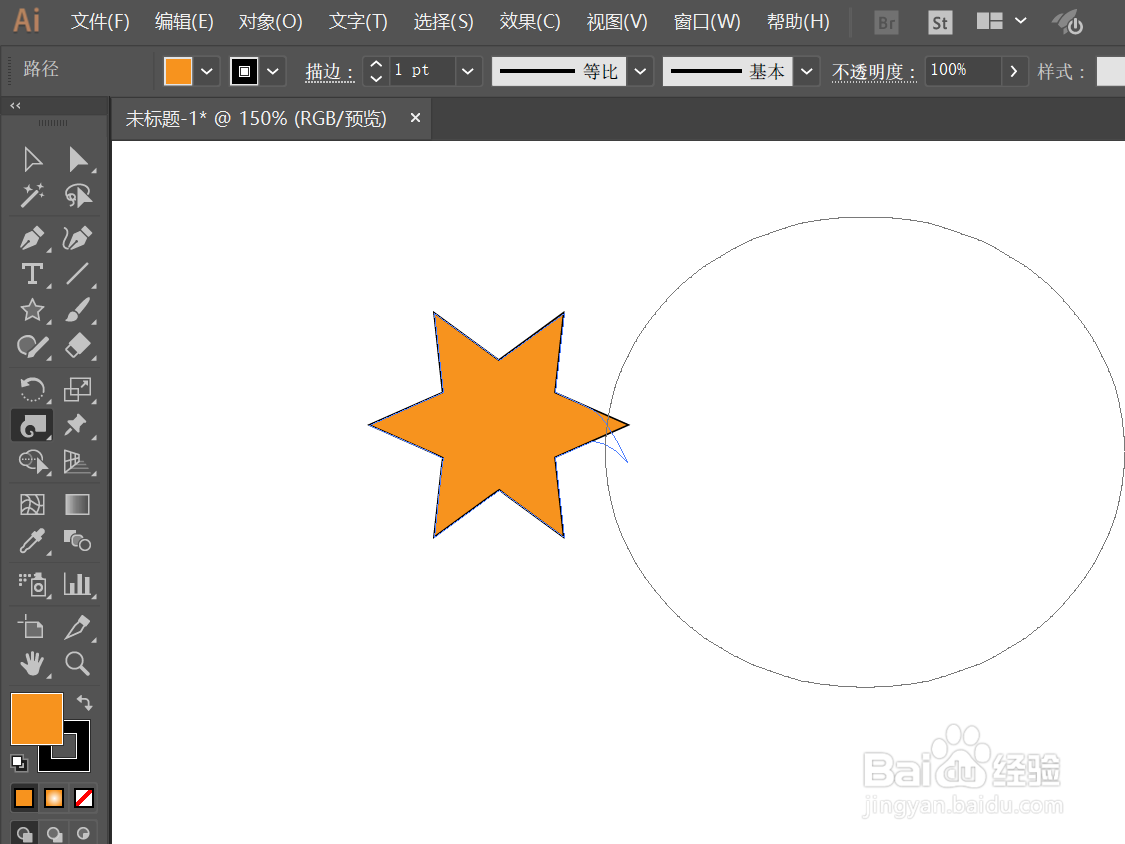1125x844 pixels.
Task: Activate the Line Segment tool
Action: pyautogui.click(x=77, y=274)
